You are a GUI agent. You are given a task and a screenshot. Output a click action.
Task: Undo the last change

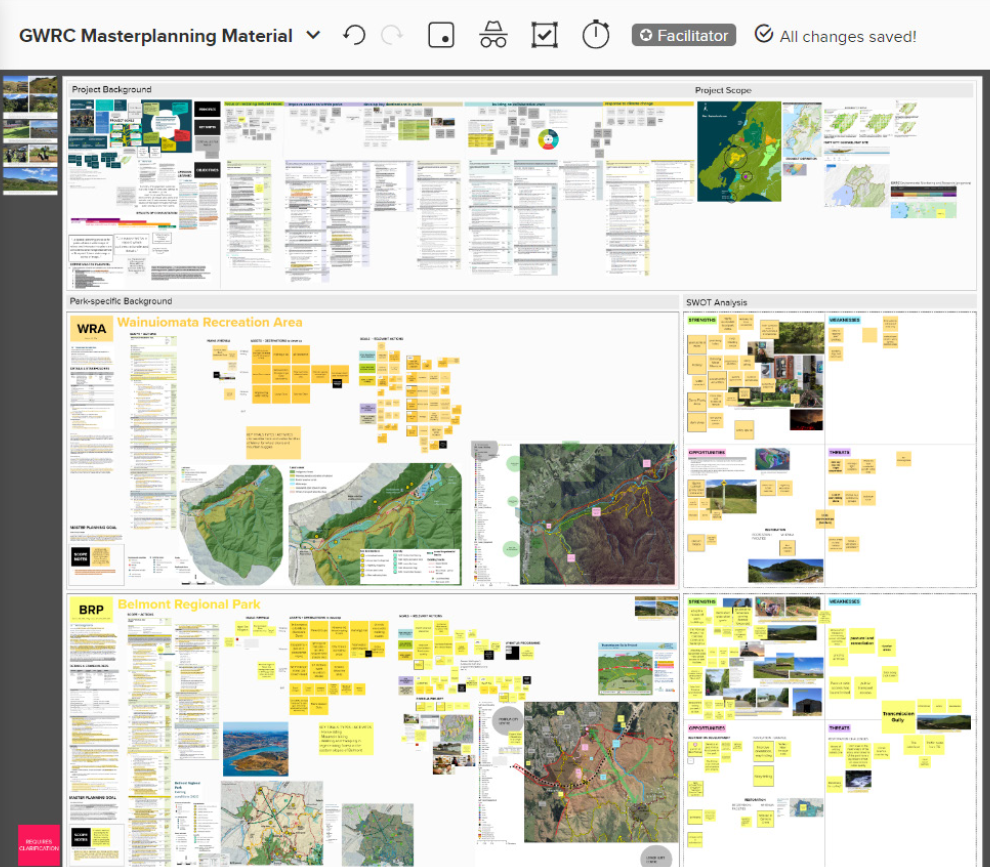coord(354,35)
